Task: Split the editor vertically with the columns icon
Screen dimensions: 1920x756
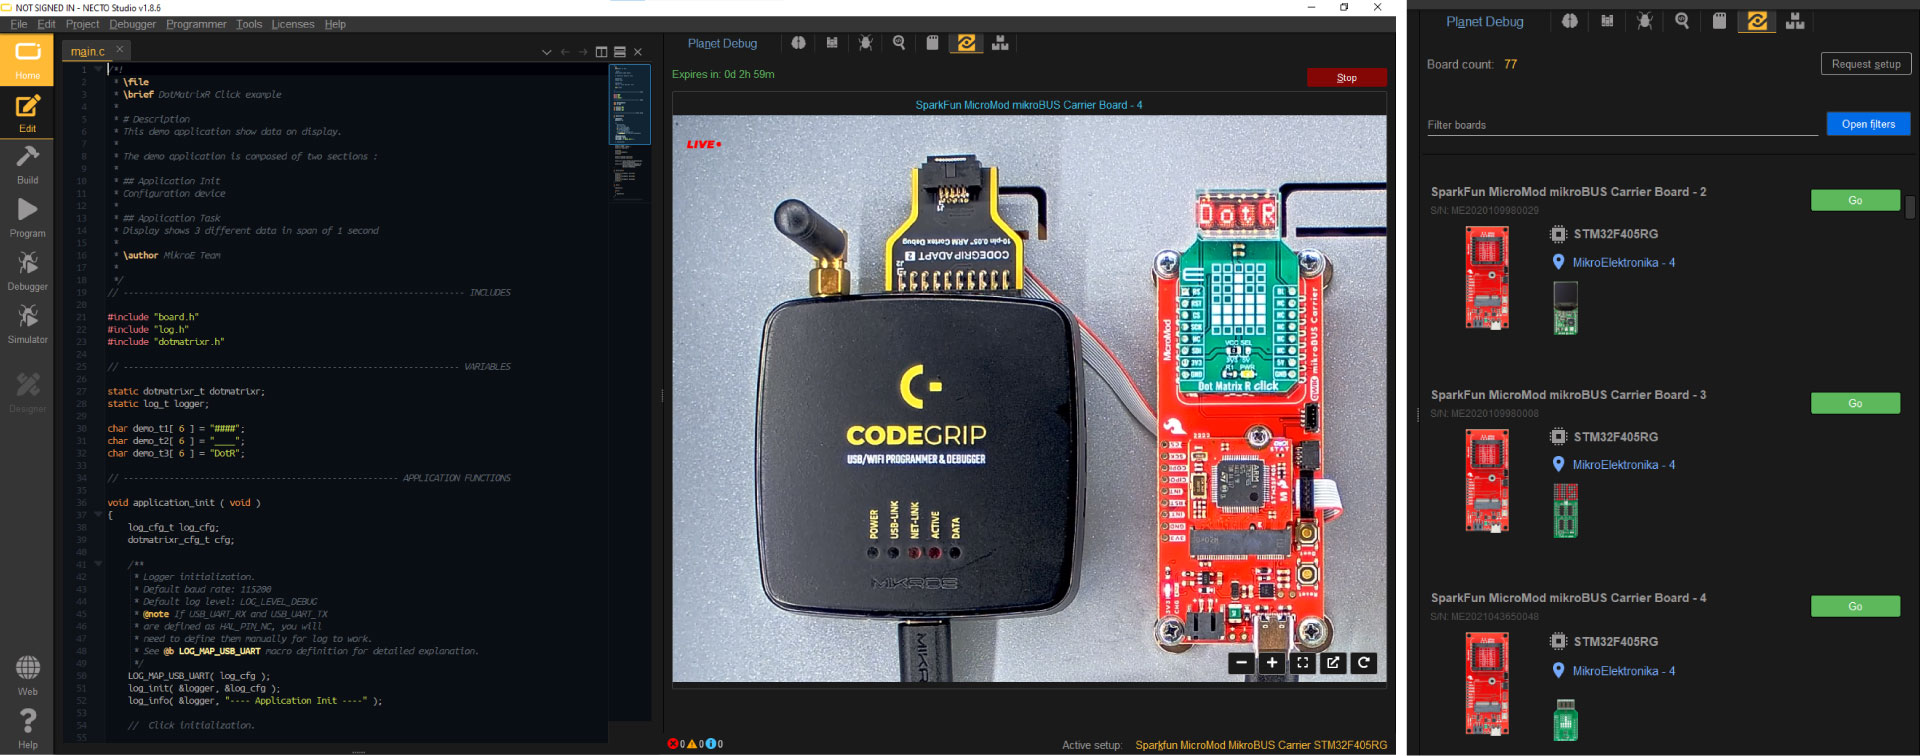Action: [601, 52]
